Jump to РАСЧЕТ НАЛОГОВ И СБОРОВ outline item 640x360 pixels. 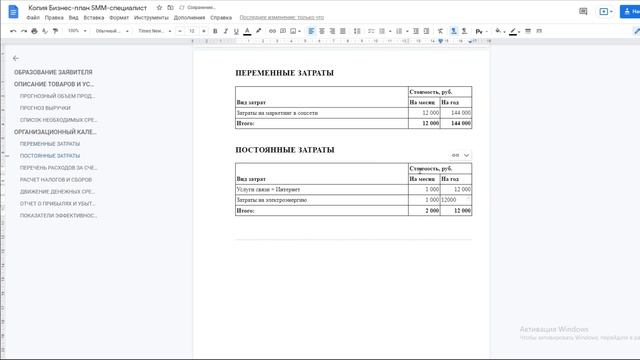(56, 180)
